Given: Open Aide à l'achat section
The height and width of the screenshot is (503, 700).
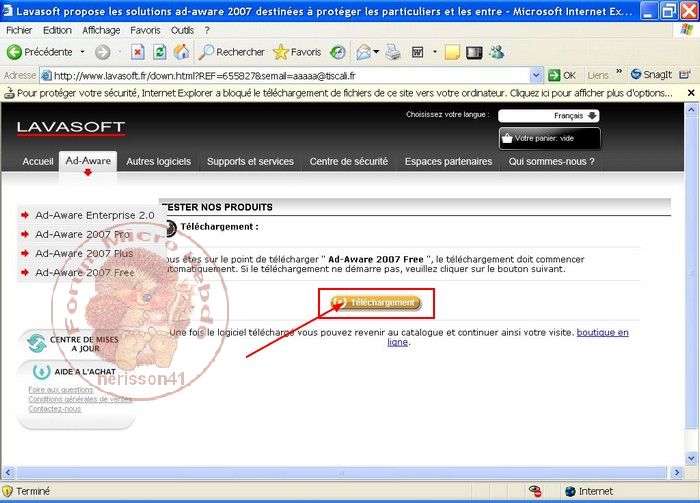Looking at the screenshot, I should click(75, 371).
